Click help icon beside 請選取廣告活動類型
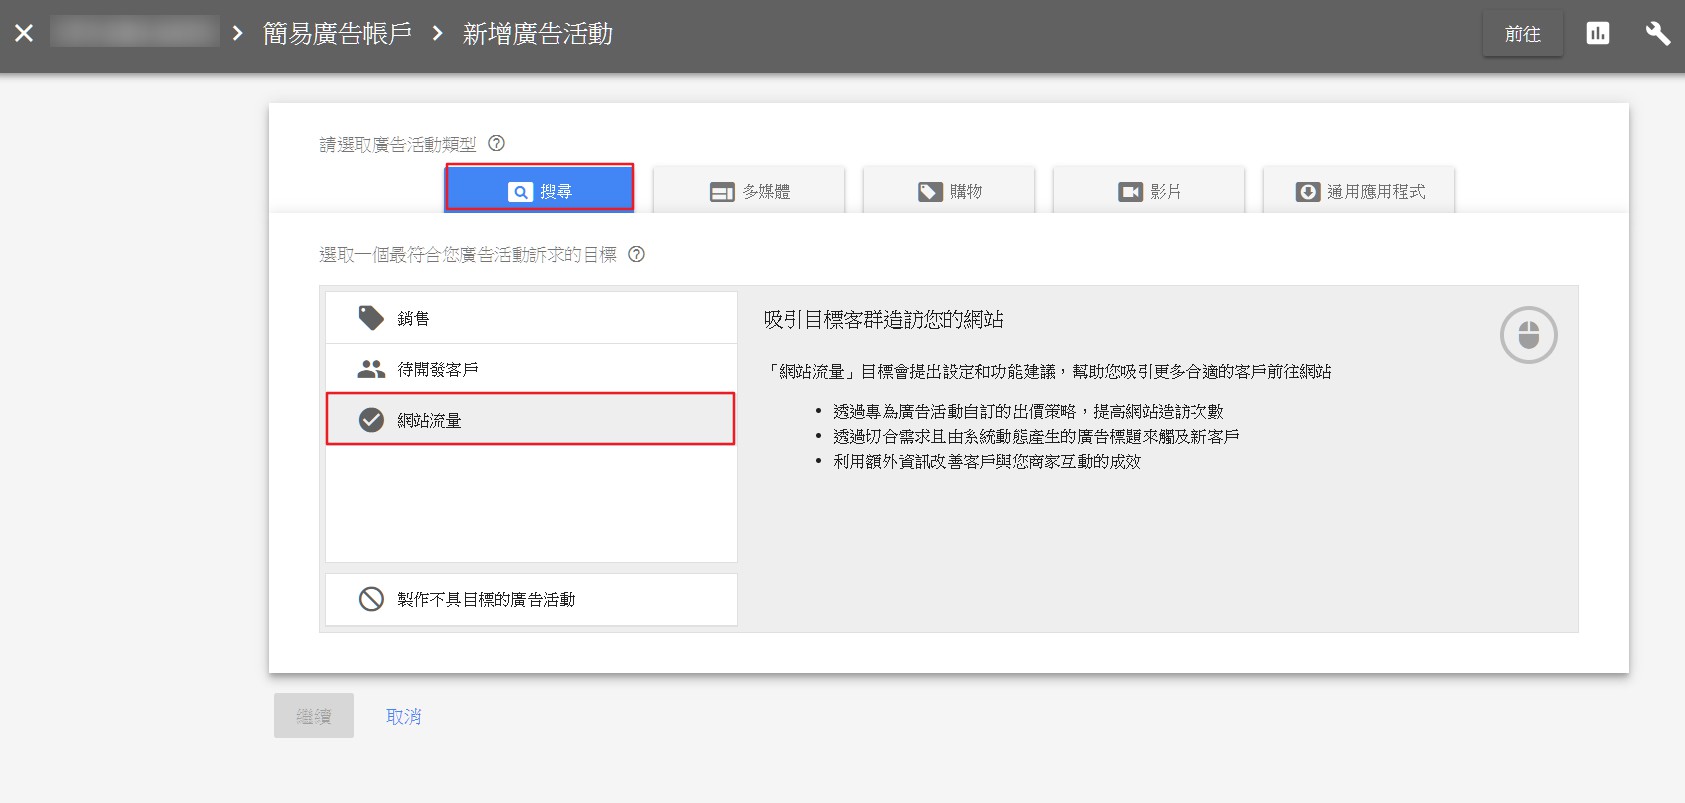This screenshot has height=803, width=1685. [x=496, y=143]
